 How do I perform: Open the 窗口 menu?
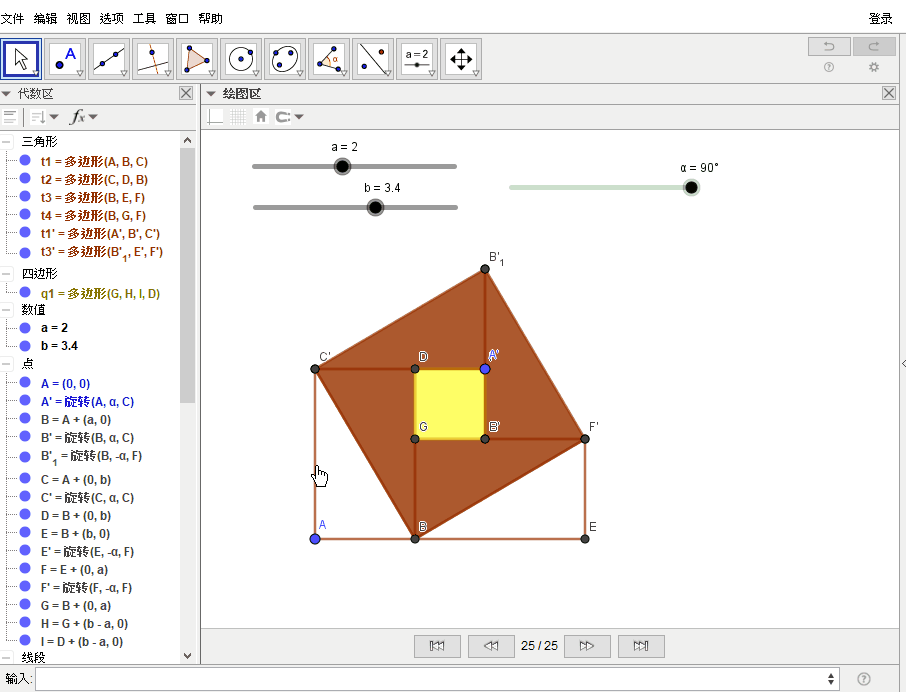click(x=177, y=18)
